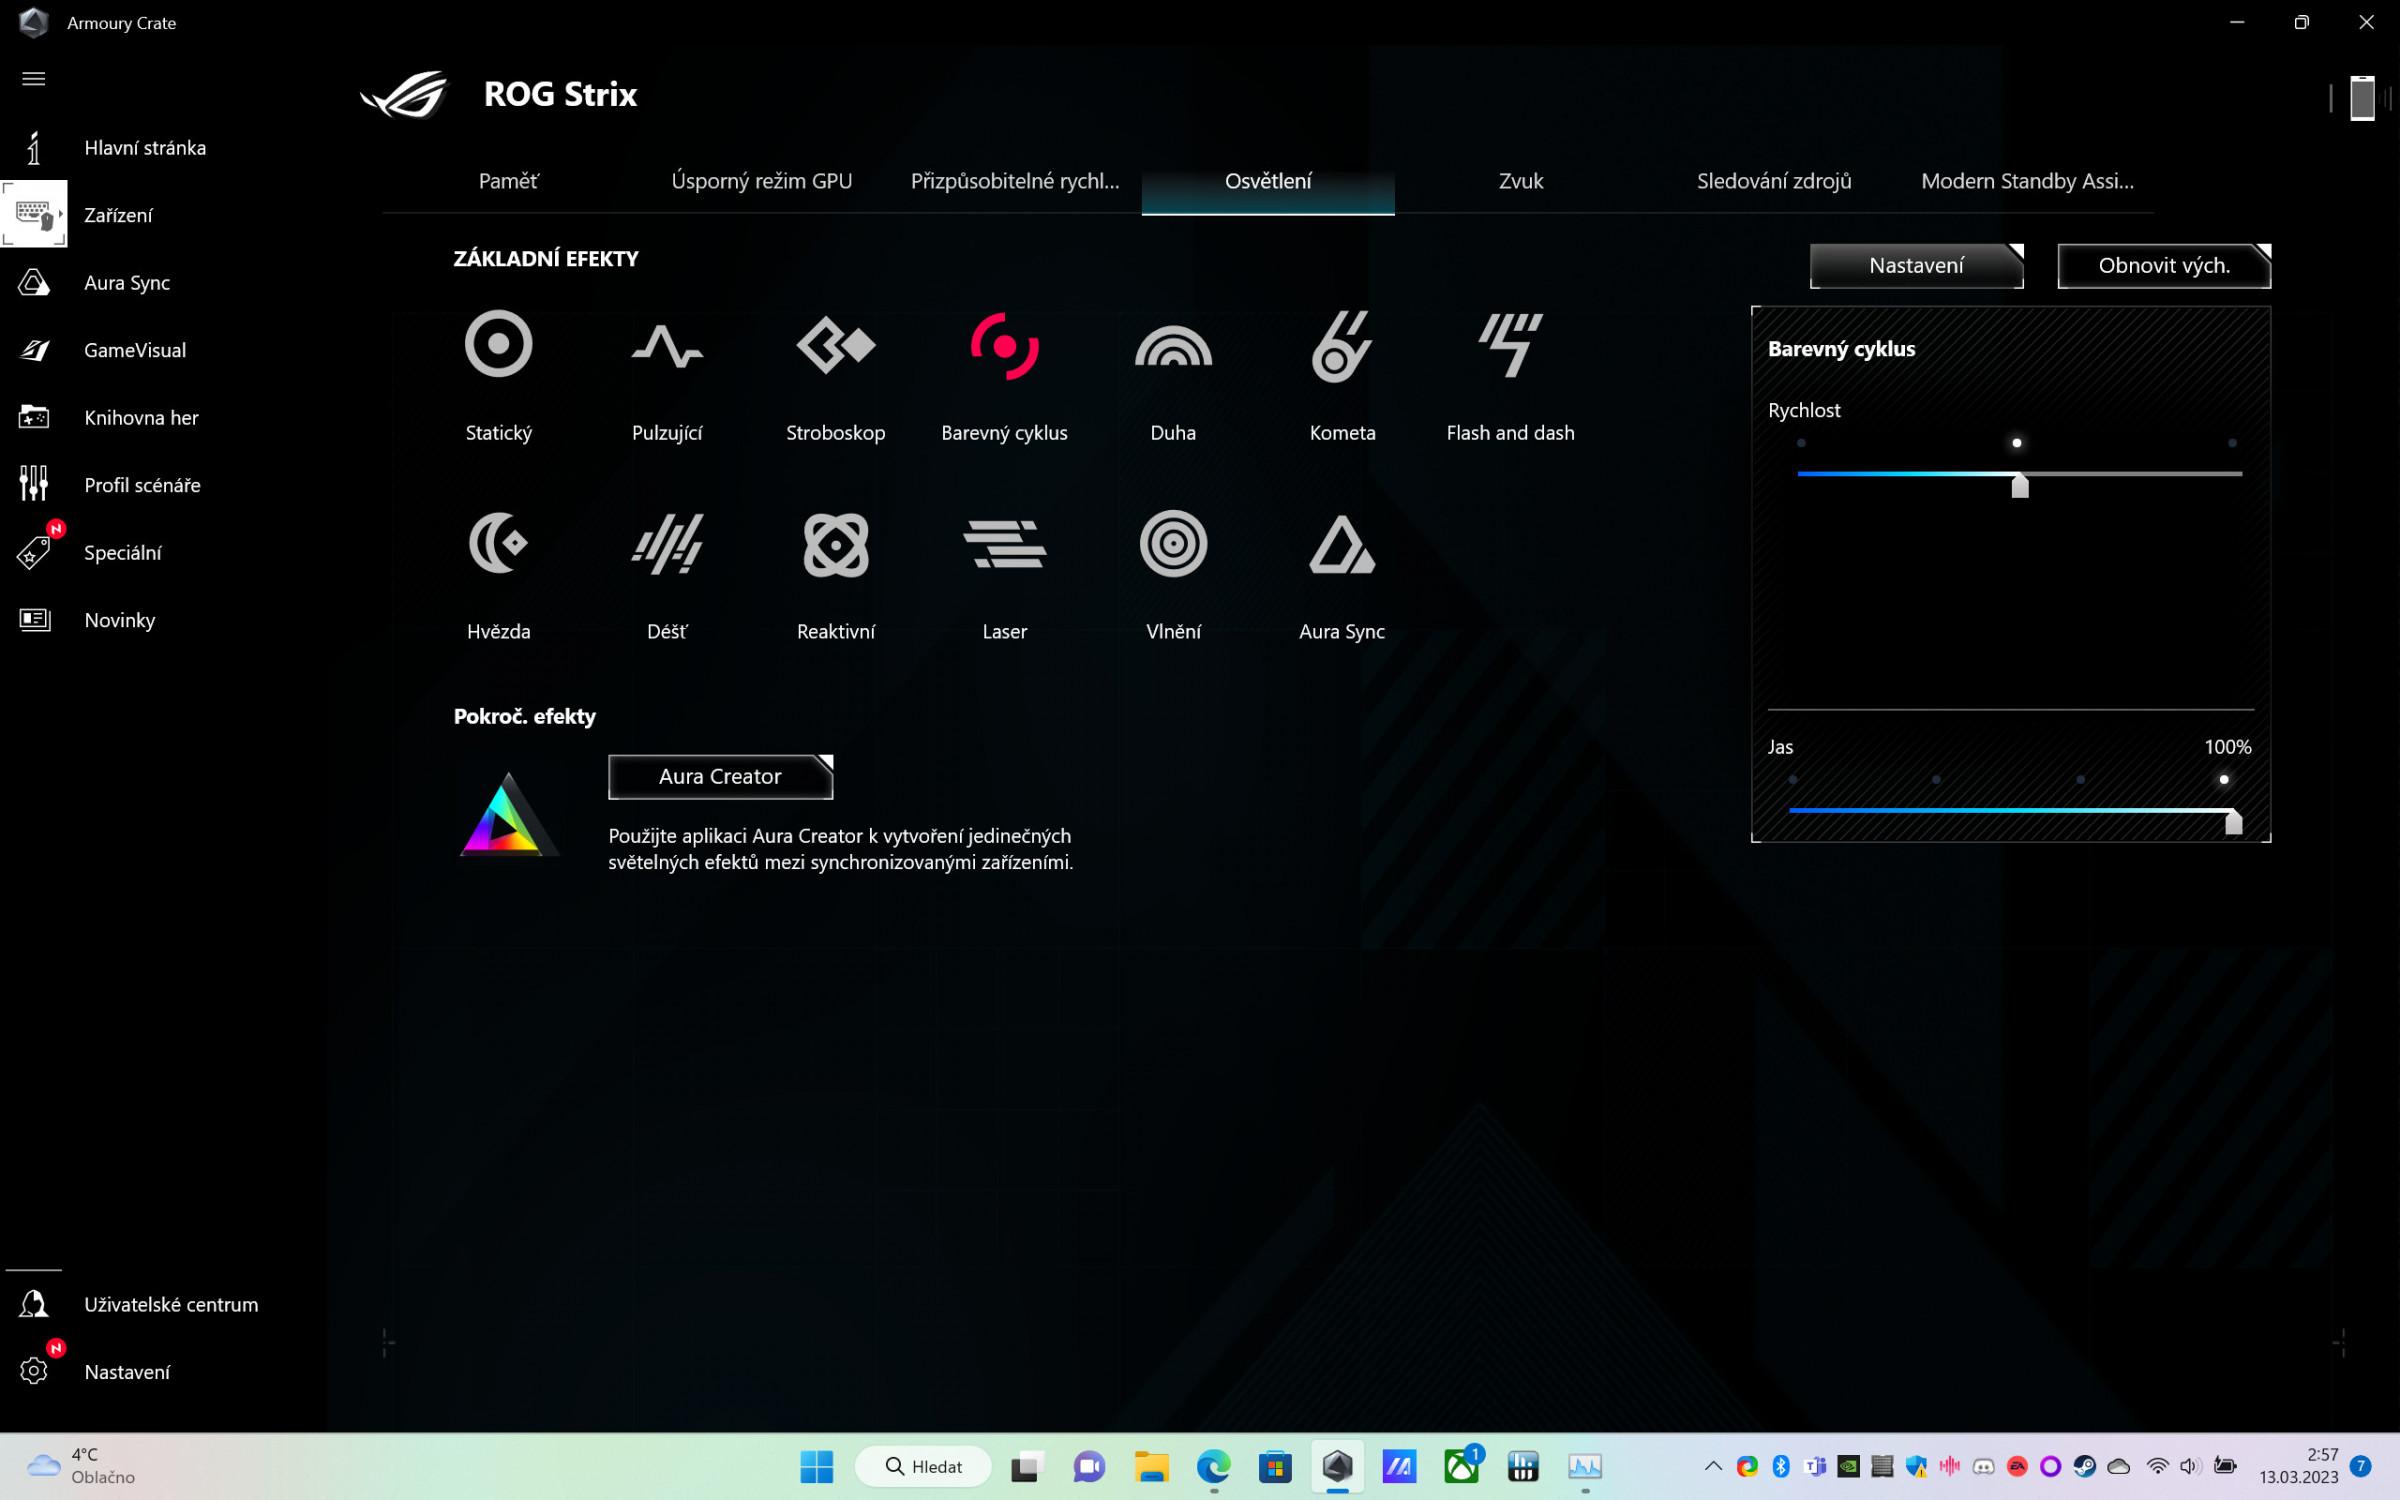Click the Hledat taskbar search box
The image size is (2400, 1500).
click(x=923, y=1467)
